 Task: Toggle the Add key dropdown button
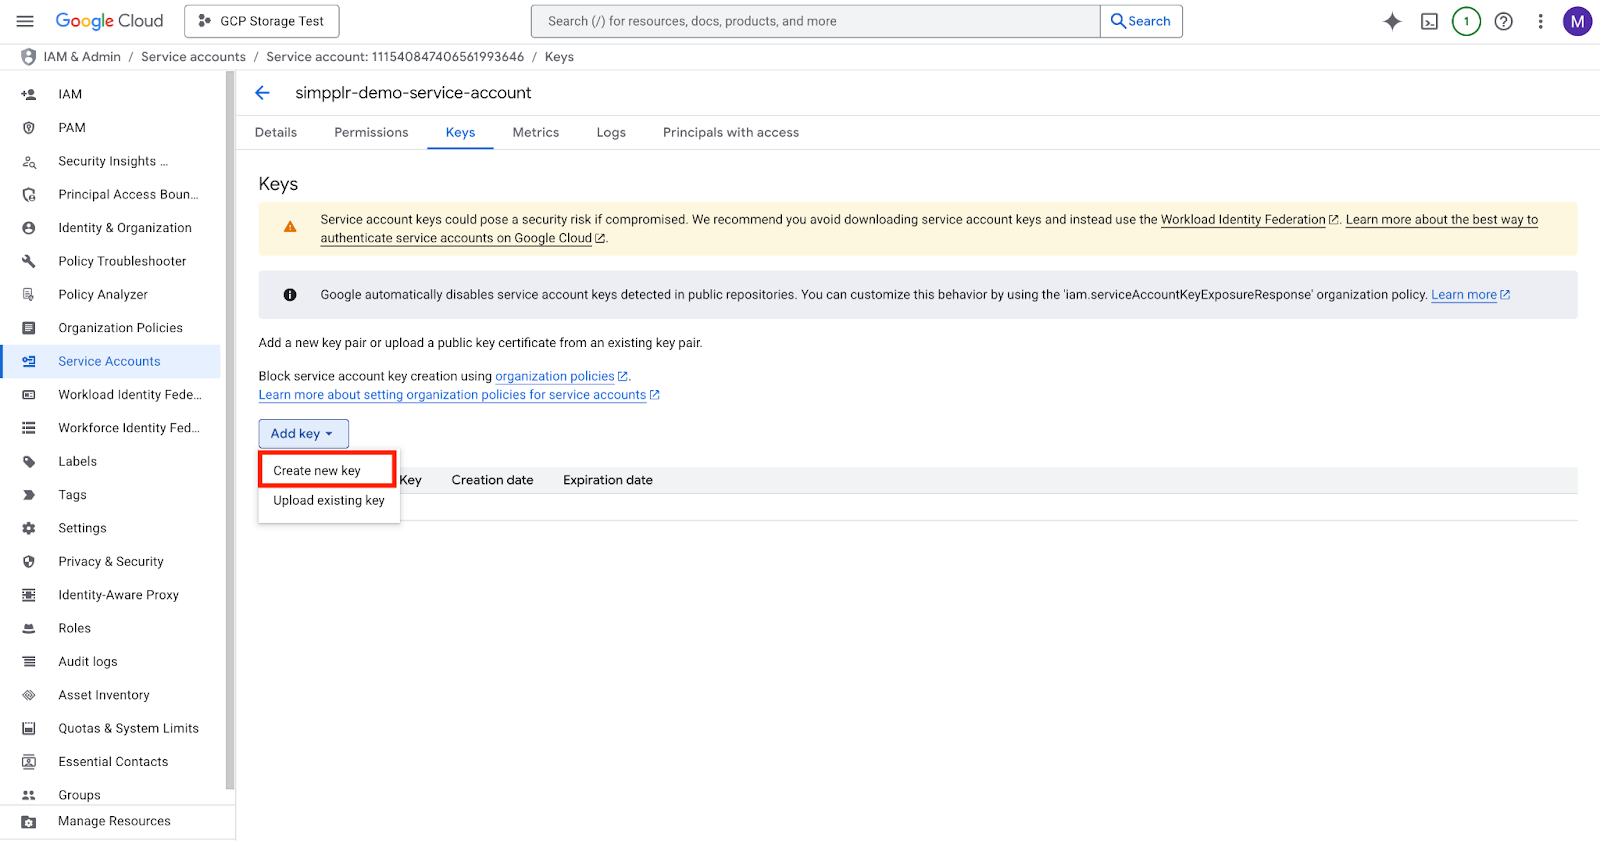(303, 434)
